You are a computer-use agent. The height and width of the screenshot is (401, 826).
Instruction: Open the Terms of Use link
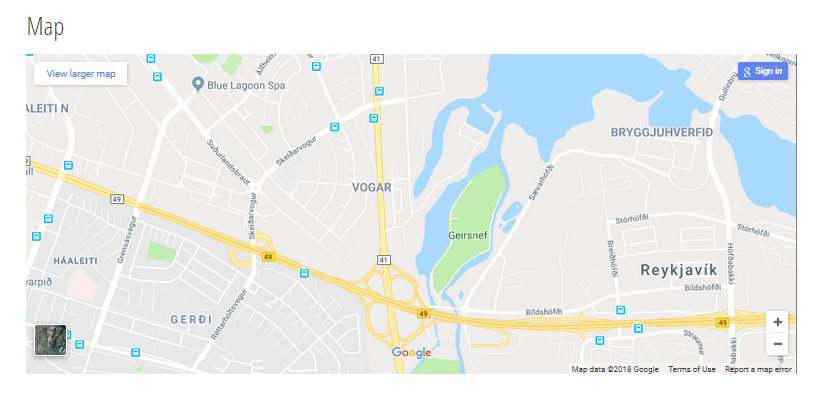pos(692,369)
